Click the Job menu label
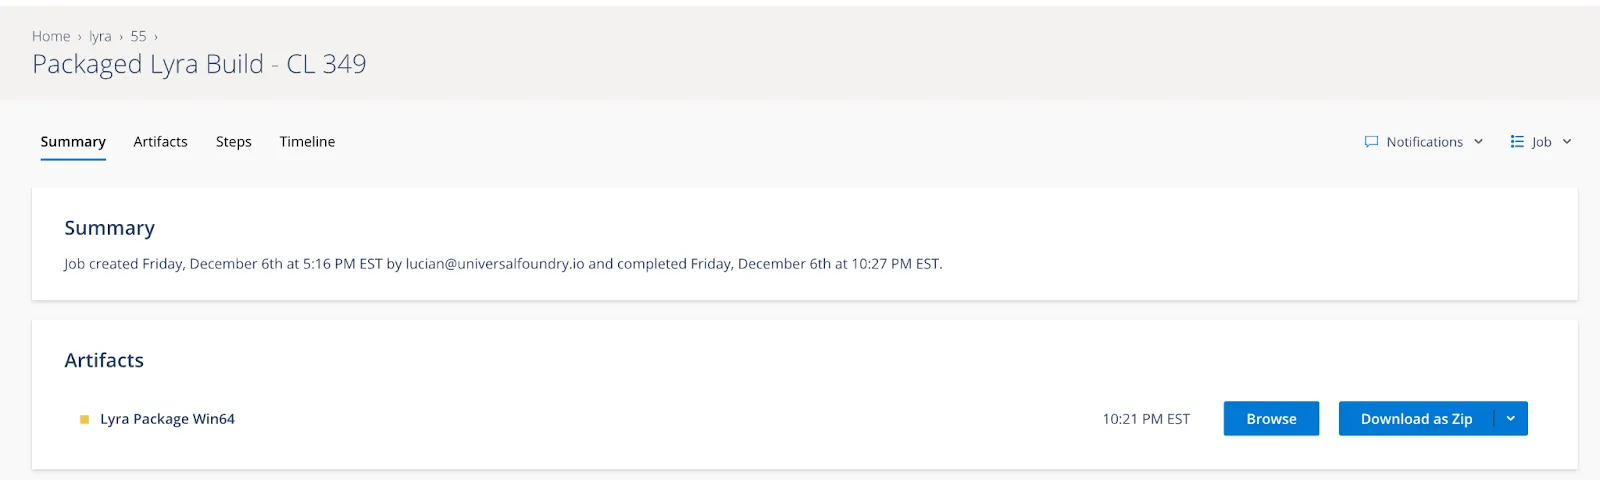The width and height of the screenshot is (1600, 480). pos(1541,142)
